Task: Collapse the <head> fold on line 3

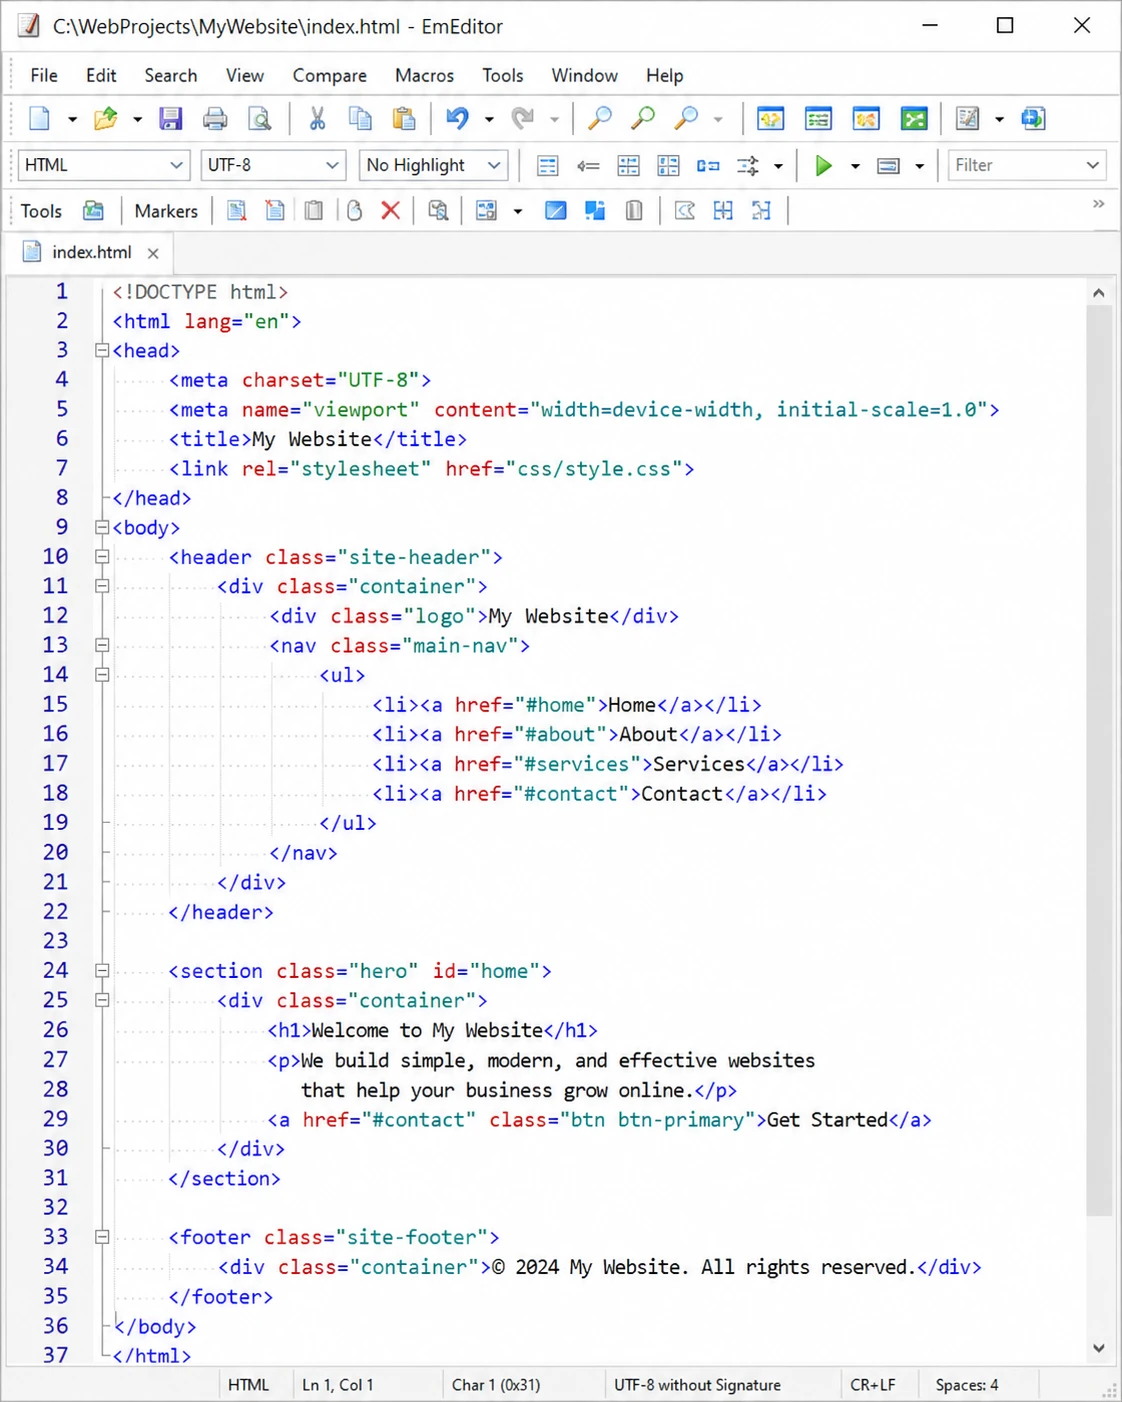Action: (x=102, y=350)
